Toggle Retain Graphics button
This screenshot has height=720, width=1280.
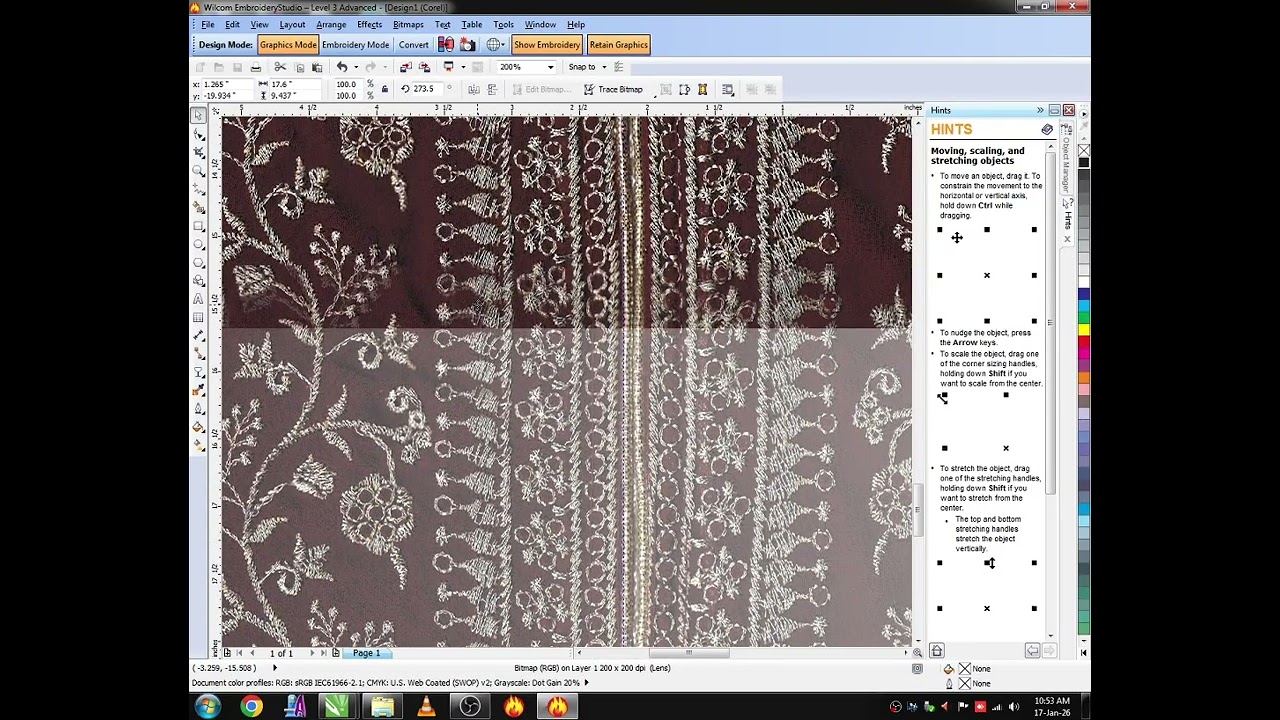pos(618,44)
